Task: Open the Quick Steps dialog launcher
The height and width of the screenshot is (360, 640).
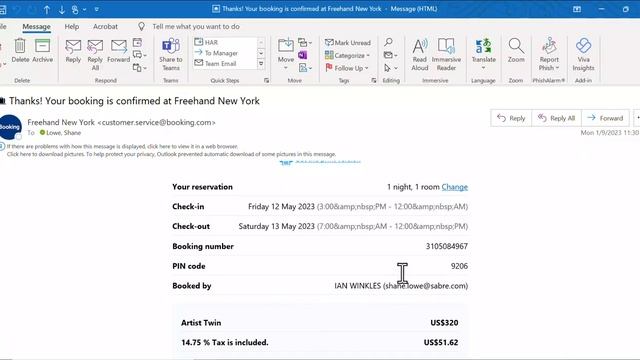Action: (x=267, y=80)
